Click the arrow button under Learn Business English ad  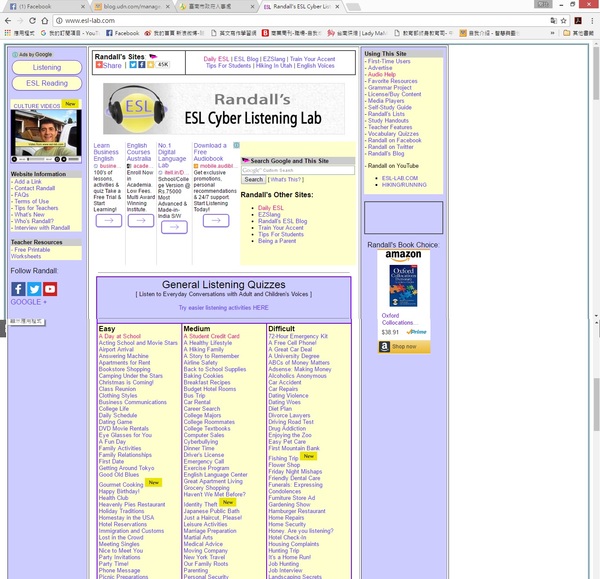pyautogui.click(x=108, y=221)
